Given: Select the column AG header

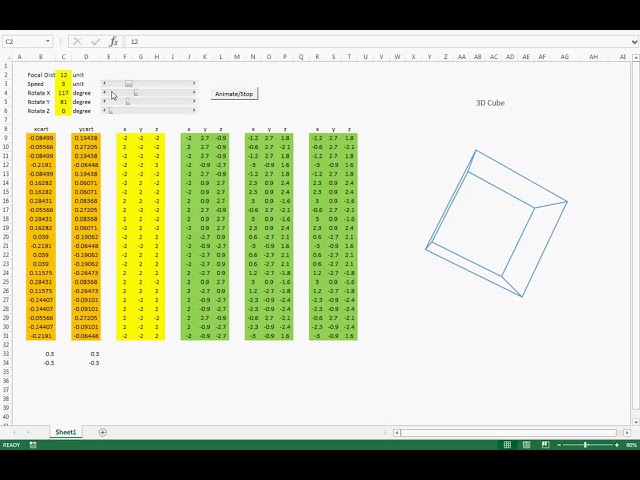Looking at the screenshot, I should coord(564,57).
